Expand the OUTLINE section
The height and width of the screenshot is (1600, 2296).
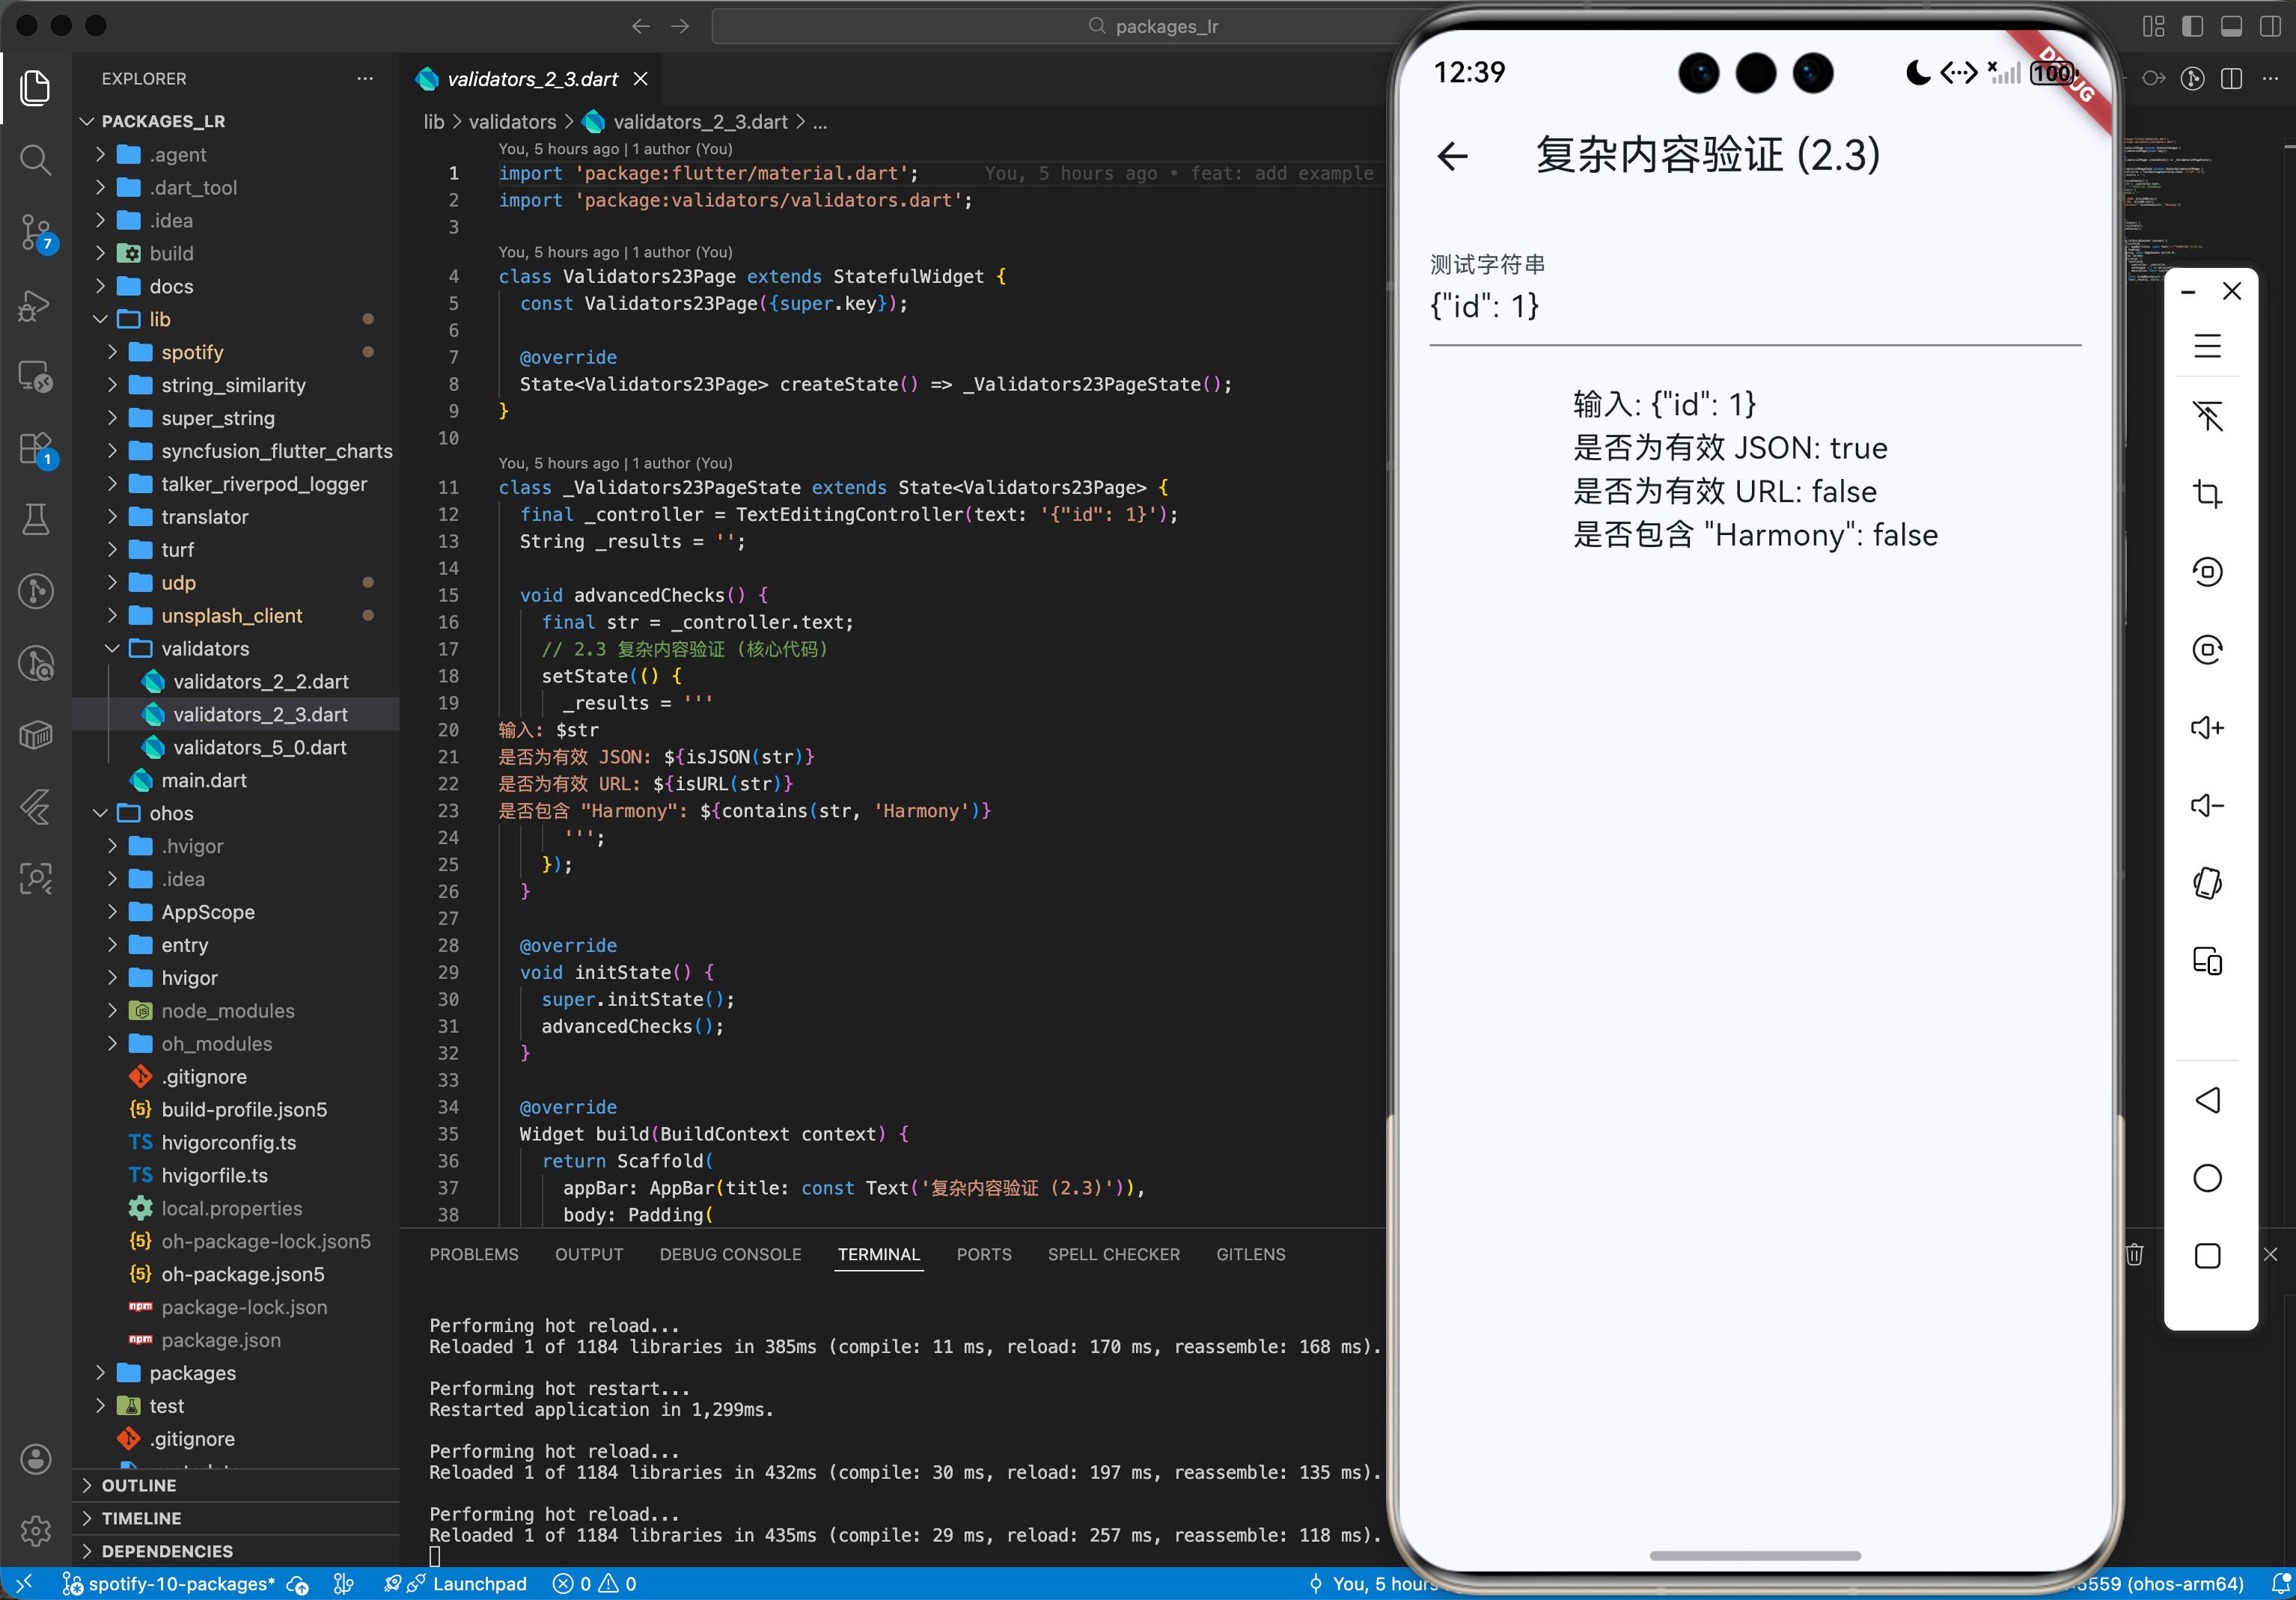(x=138, y=1485)
